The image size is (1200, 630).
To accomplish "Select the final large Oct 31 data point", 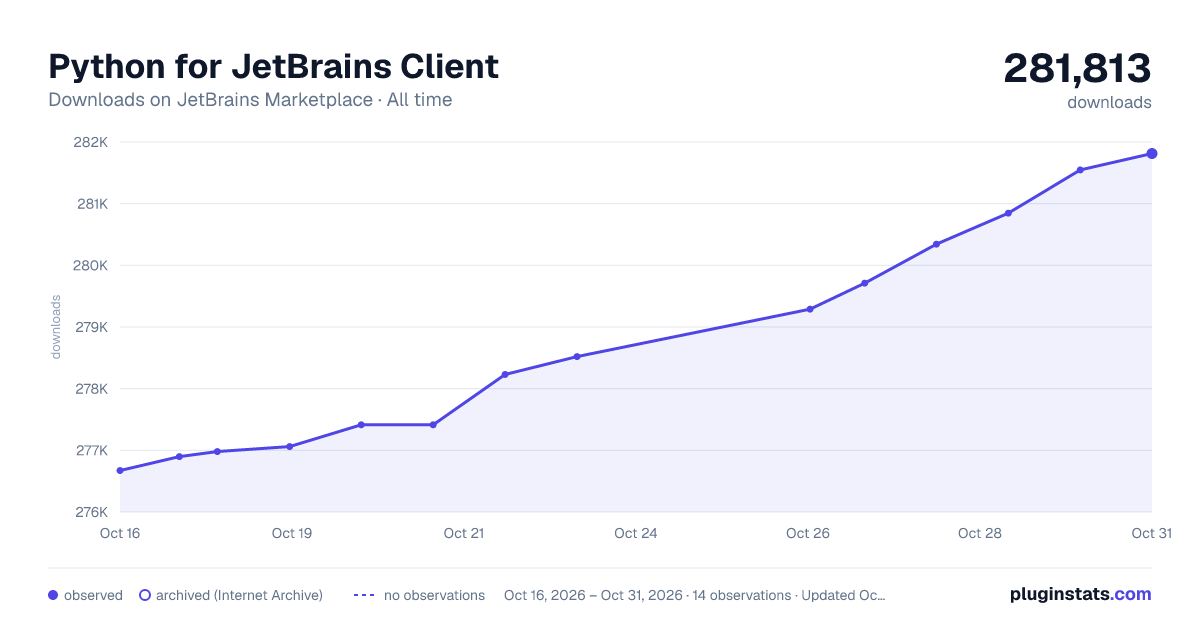I will click(x=1152, y=153).
